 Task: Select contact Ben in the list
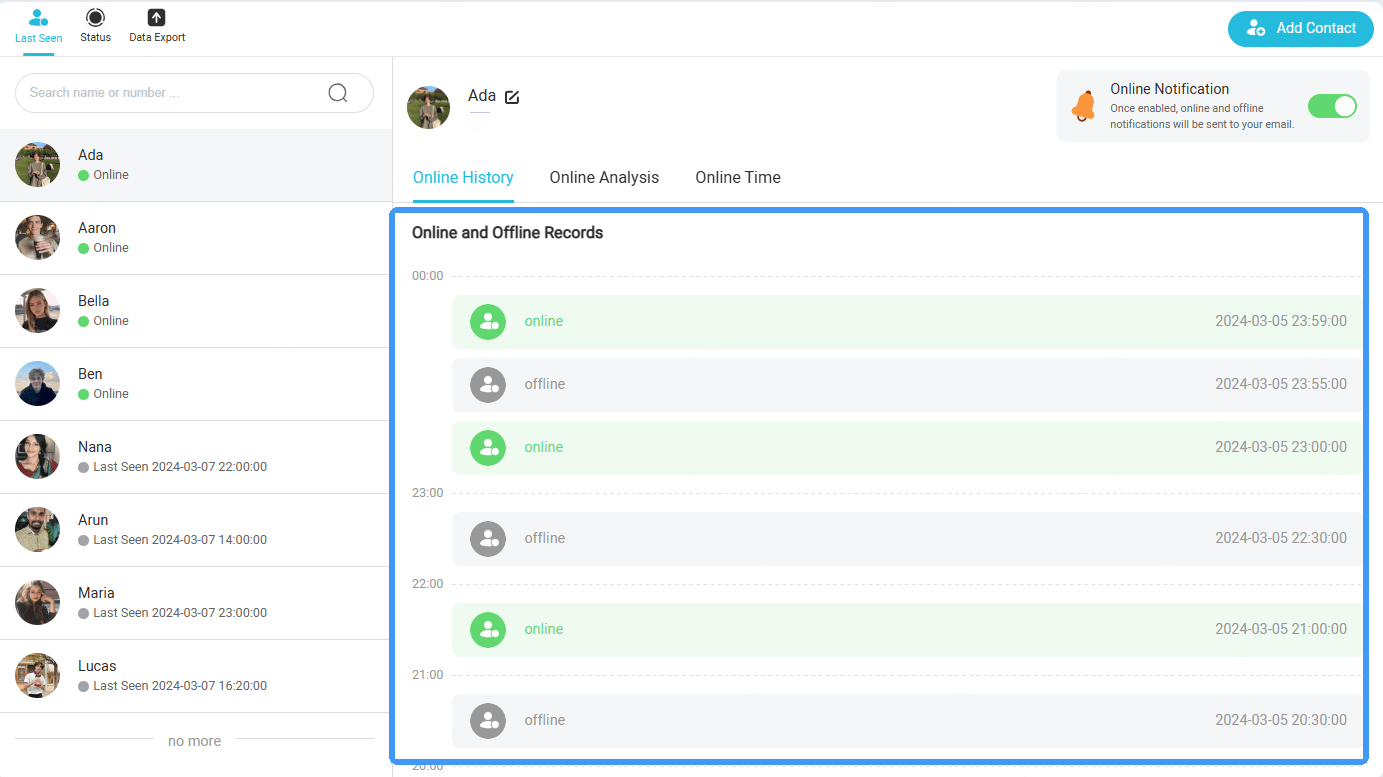[x=196, y=384]
